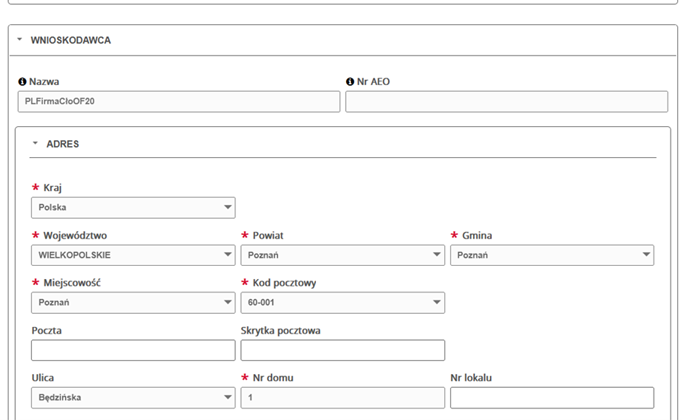682x420 pixels.
Task: Click into the empty Nr AEO field
Action: [x=507, y=102]
